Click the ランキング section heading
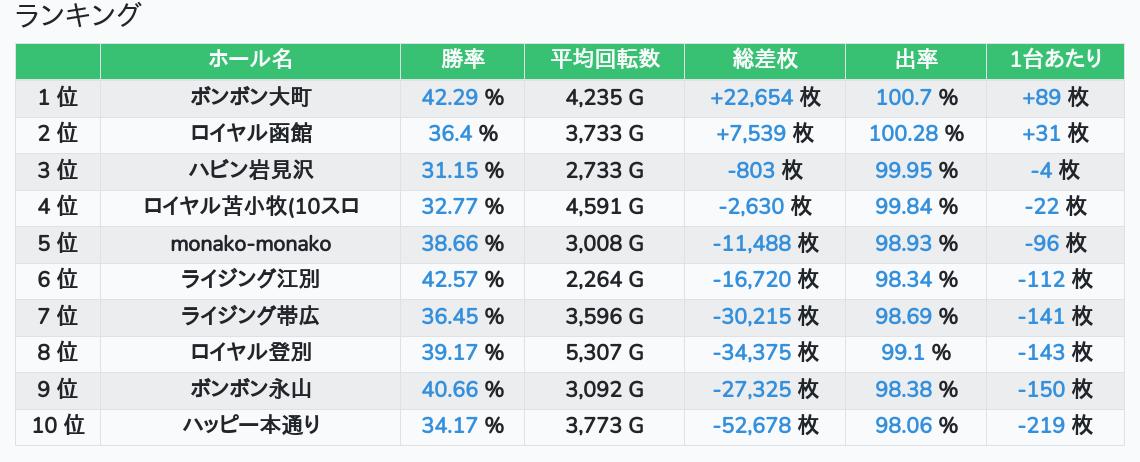 point(79,16)
